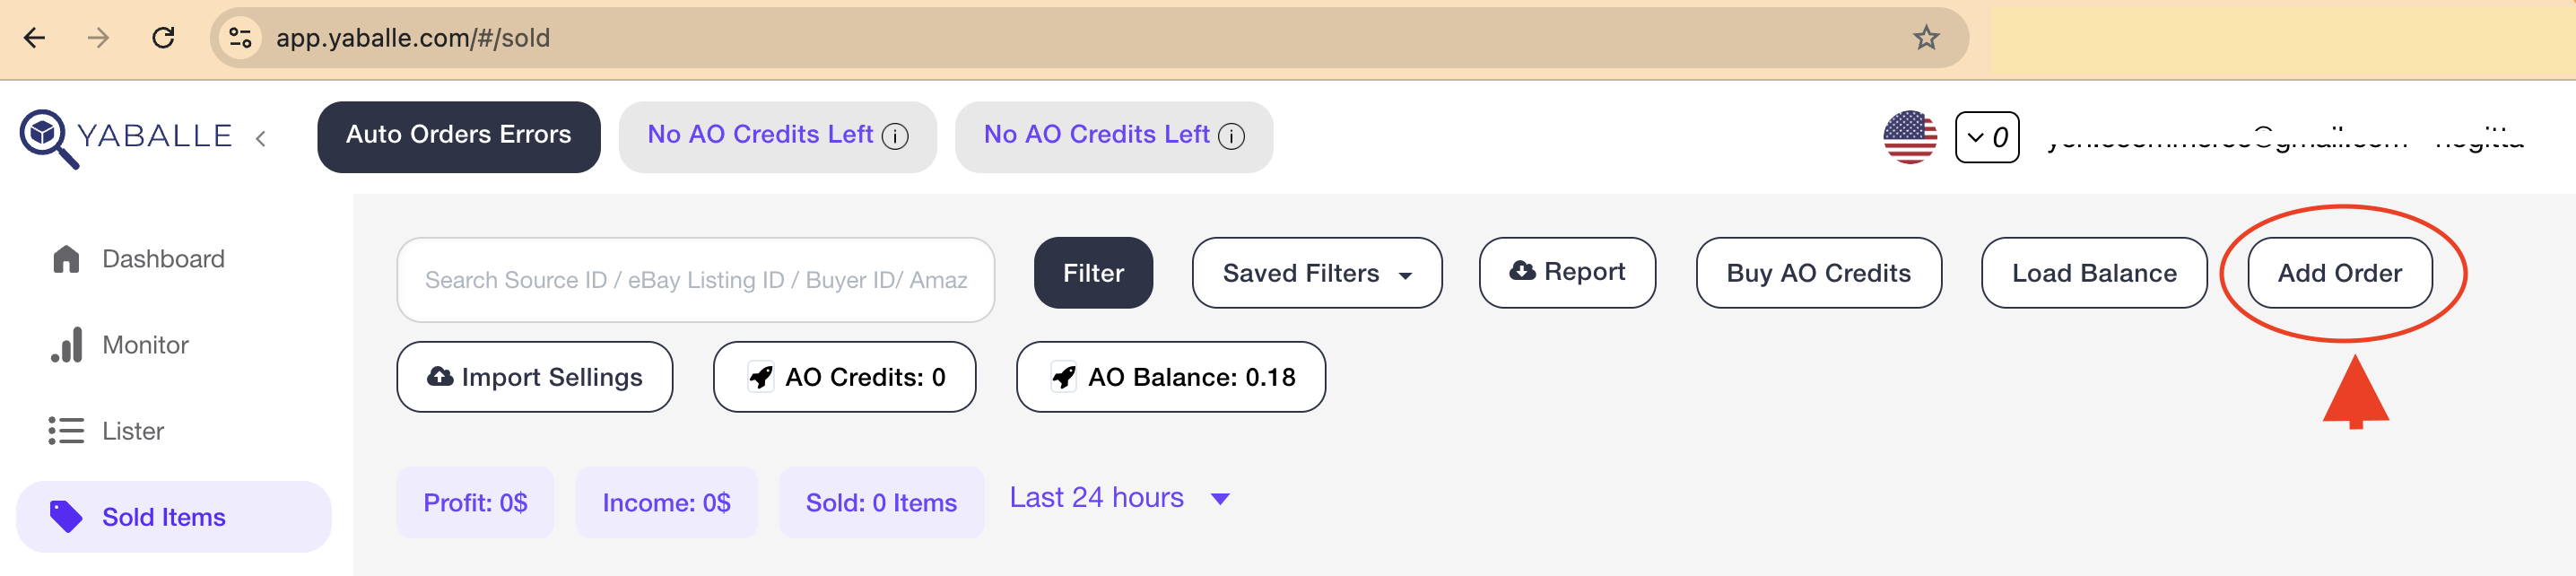
Task: Open the Dashboard home icon
Action: coord(66,259)
